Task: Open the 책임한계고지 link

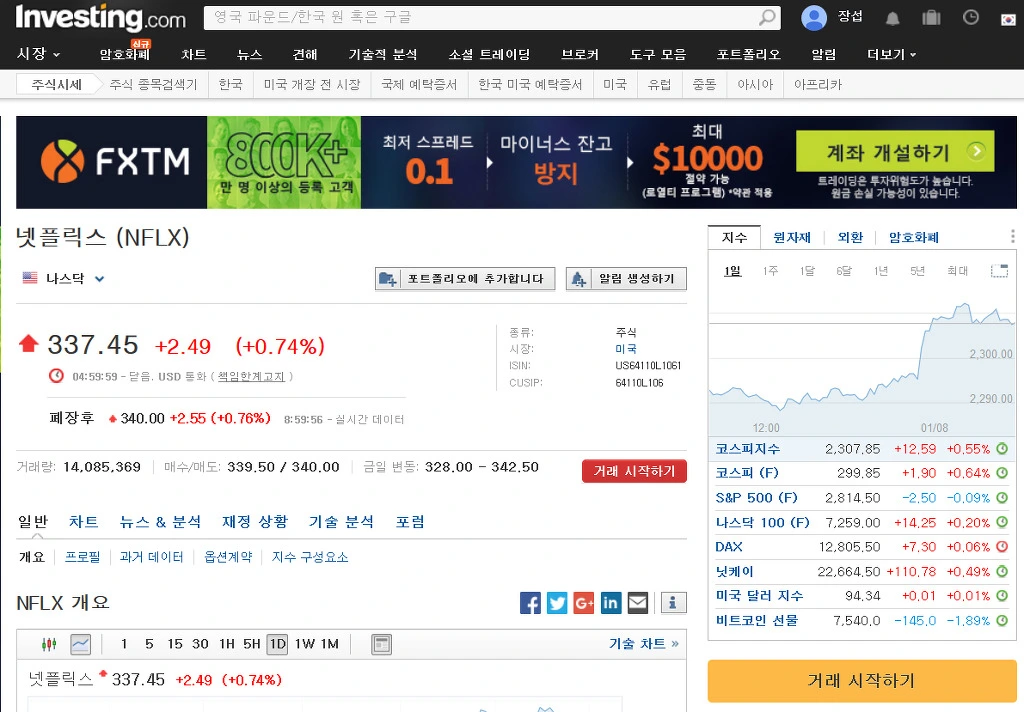Action: [x=251, y=377]
